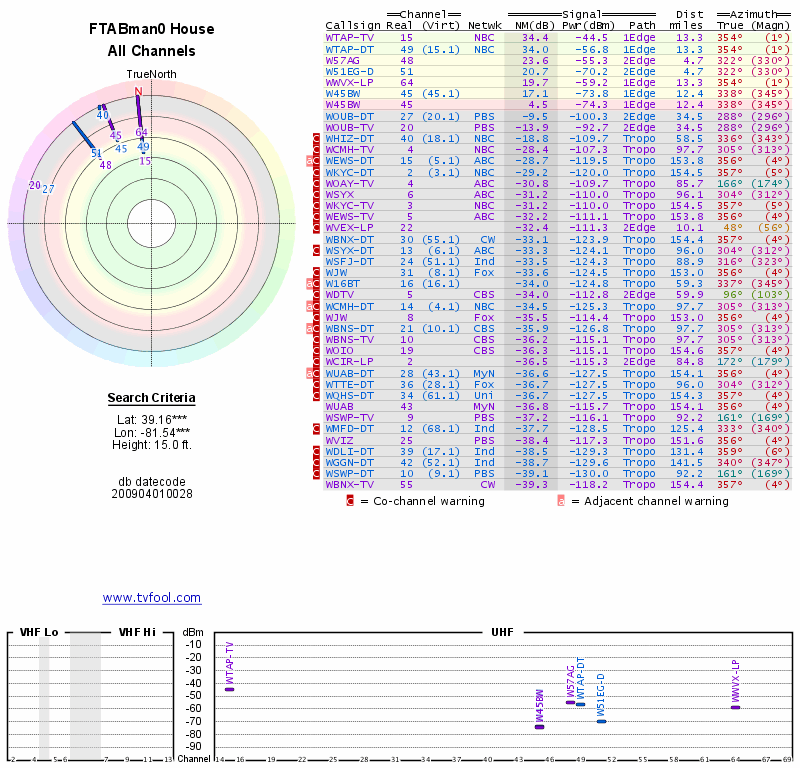Select the "All Channels" subtitle
The height and width of the screenshot is (768, 800).
coord(152,51)
